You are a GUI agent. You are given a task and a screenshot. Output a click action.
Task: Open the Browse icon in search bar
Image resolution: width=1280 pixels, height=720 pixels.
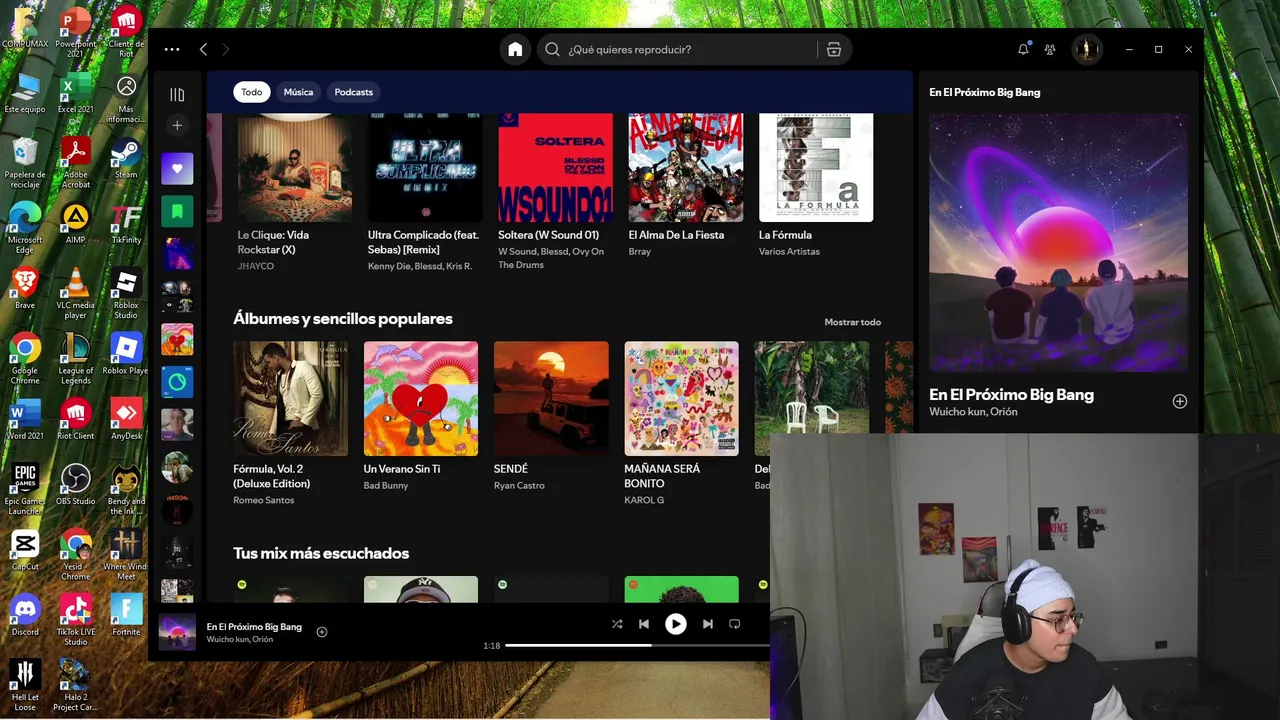tap(833, 49)
